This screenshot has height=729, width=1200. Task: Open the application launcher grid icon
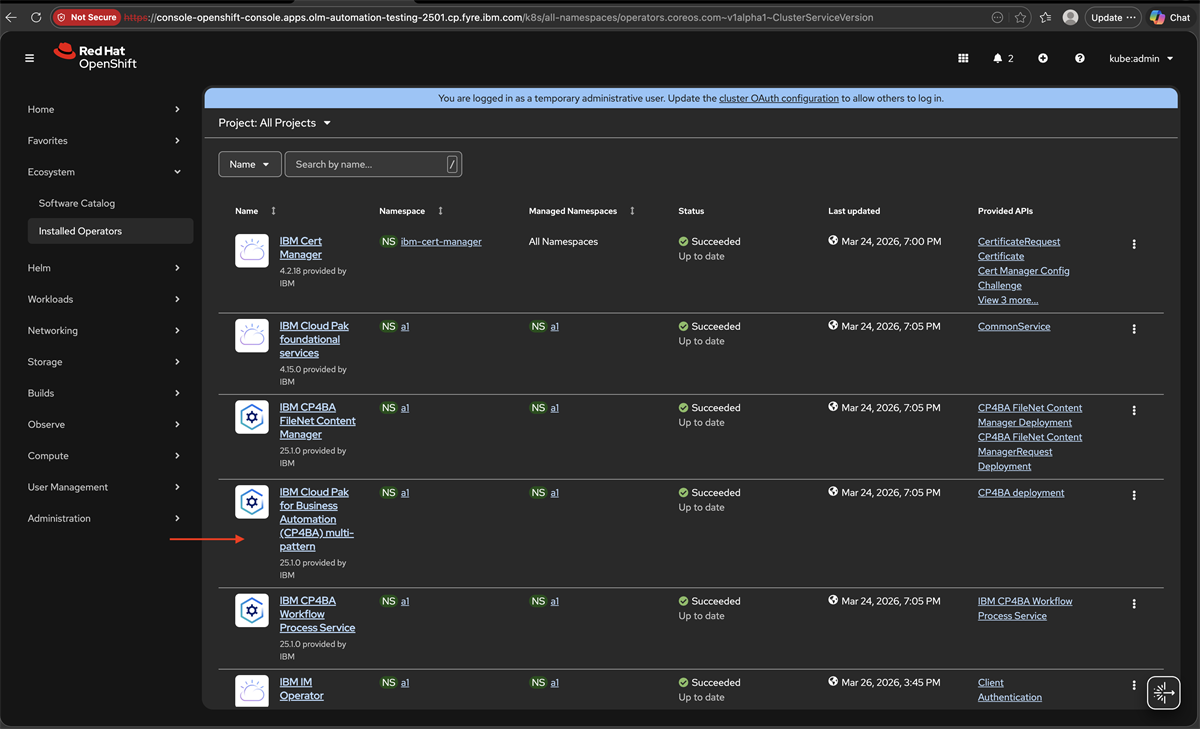click(x=963, y=58)
